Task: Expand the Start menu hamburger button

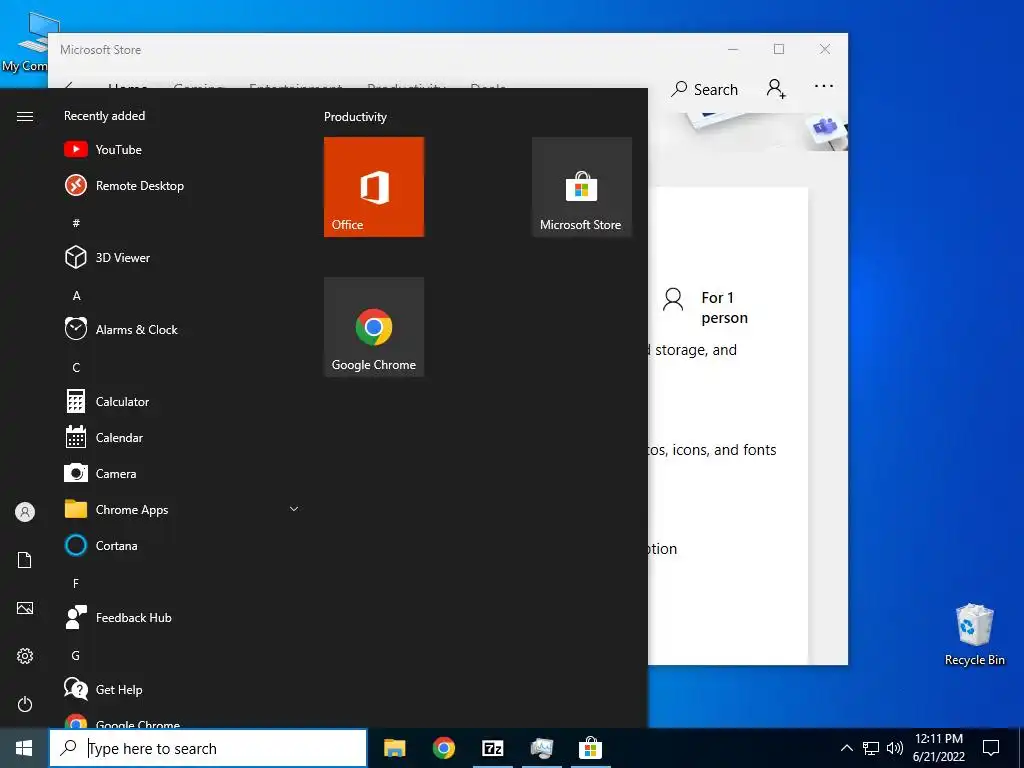Action: tap(25, 116)
